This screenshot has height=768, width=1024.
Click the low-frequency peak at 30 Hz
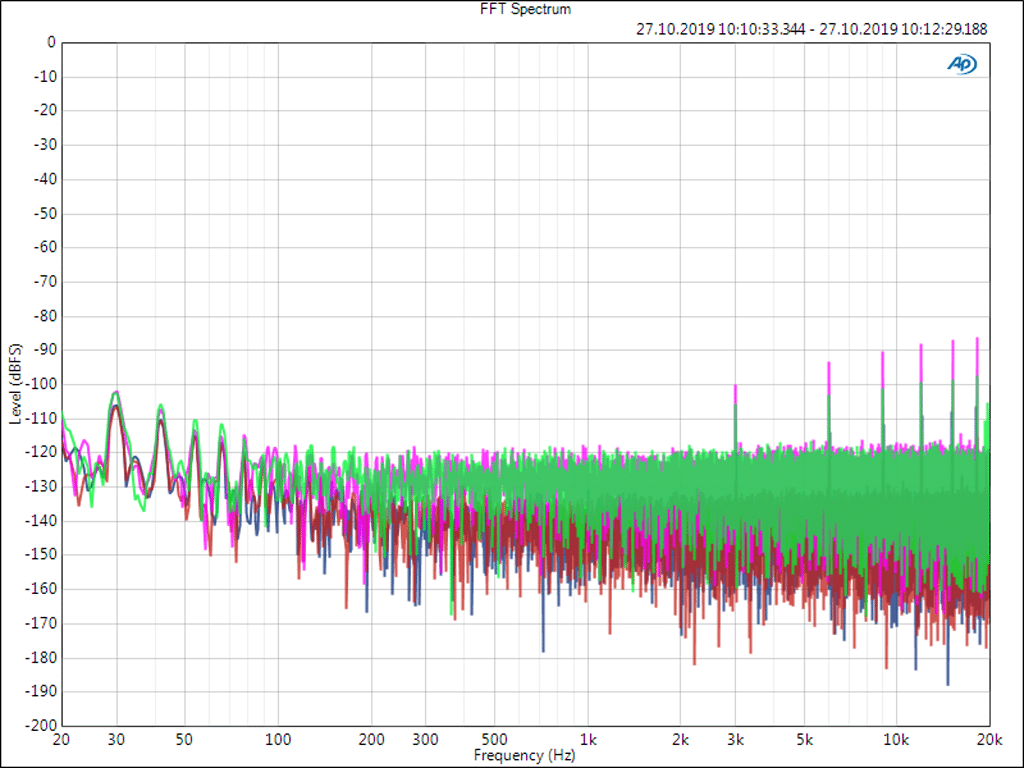pyautogui.click(x=117, y=393)
